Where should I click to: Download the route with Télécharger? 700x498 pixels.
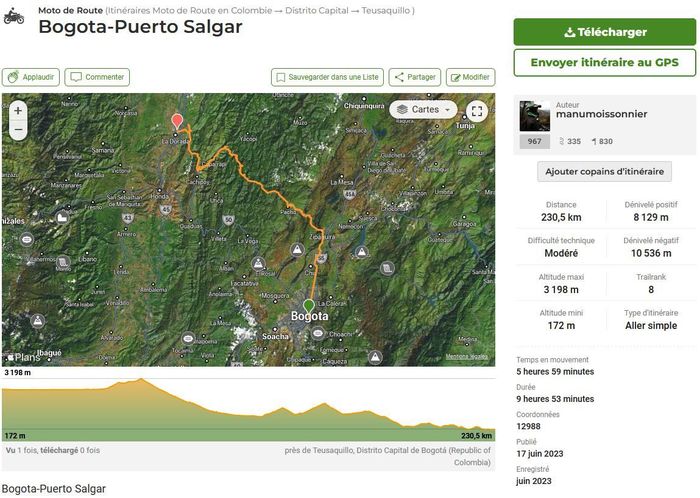(x=604, y=32)
